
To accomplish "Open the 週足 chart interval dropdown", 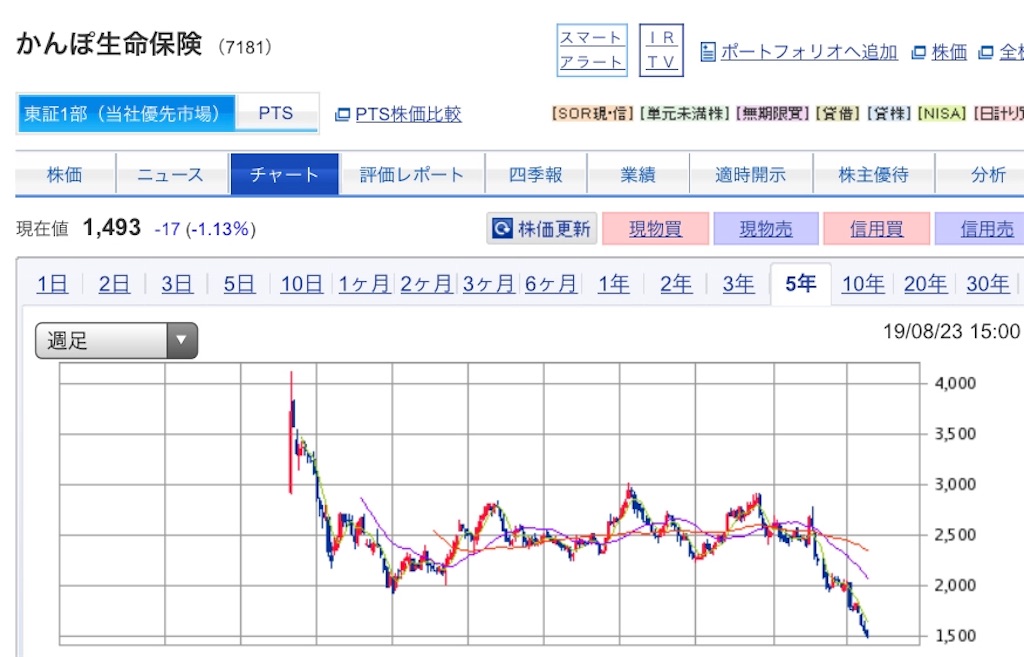I will (116, 340).
